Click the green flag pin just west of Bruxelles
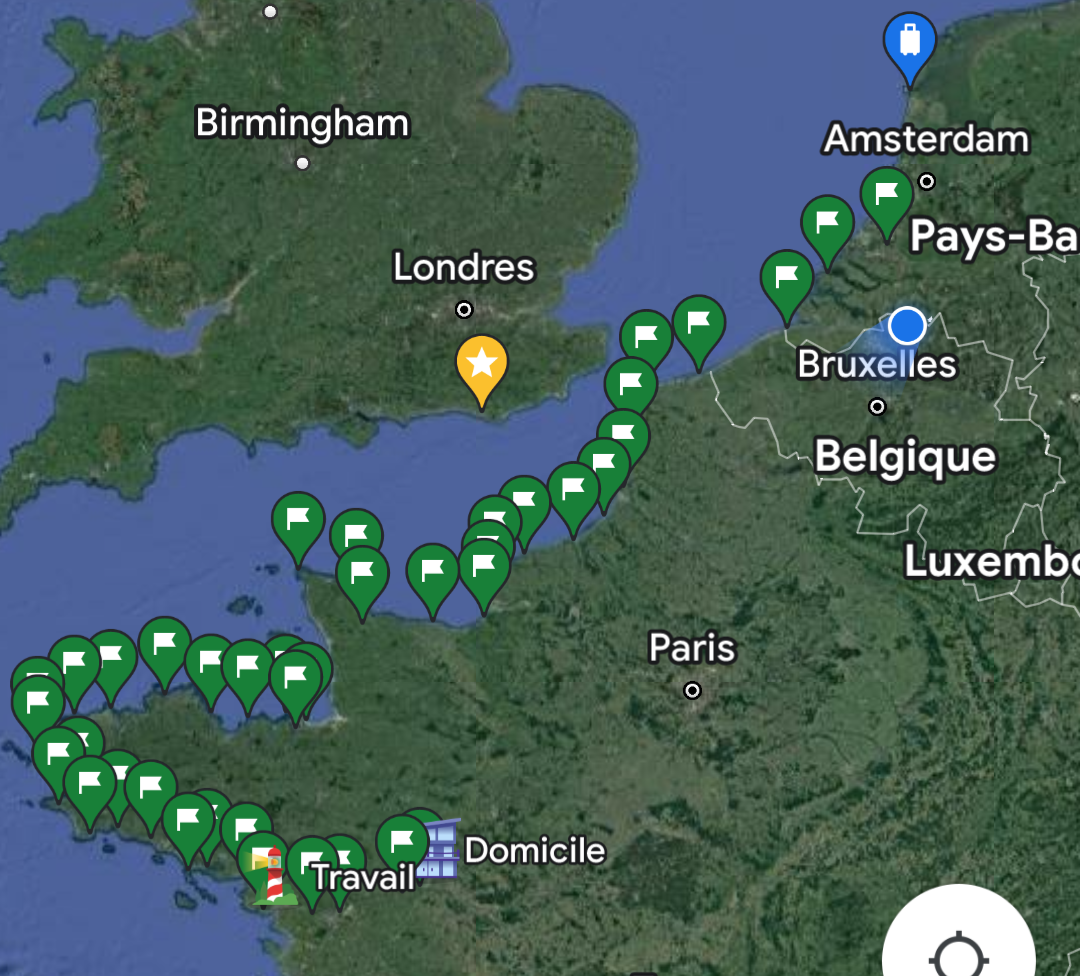The image size is (1080, 976). pyautogui.click(x=787, y=284)
